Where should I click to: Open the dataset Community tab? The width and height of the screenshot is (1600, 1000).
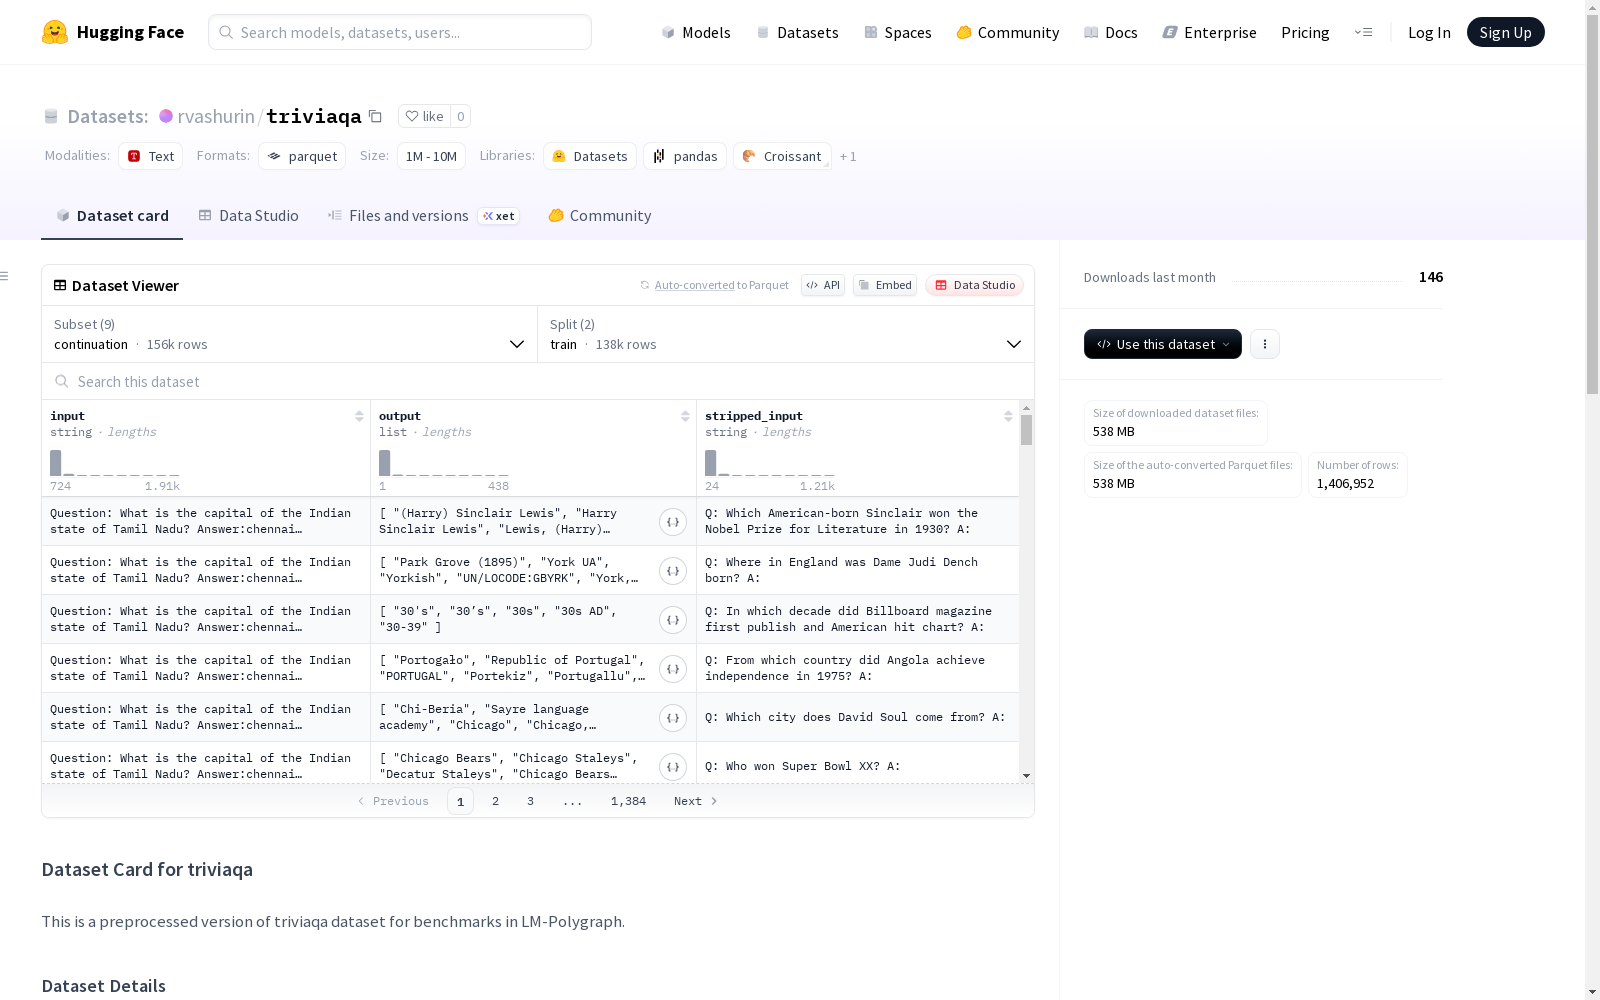click(600, 216)
